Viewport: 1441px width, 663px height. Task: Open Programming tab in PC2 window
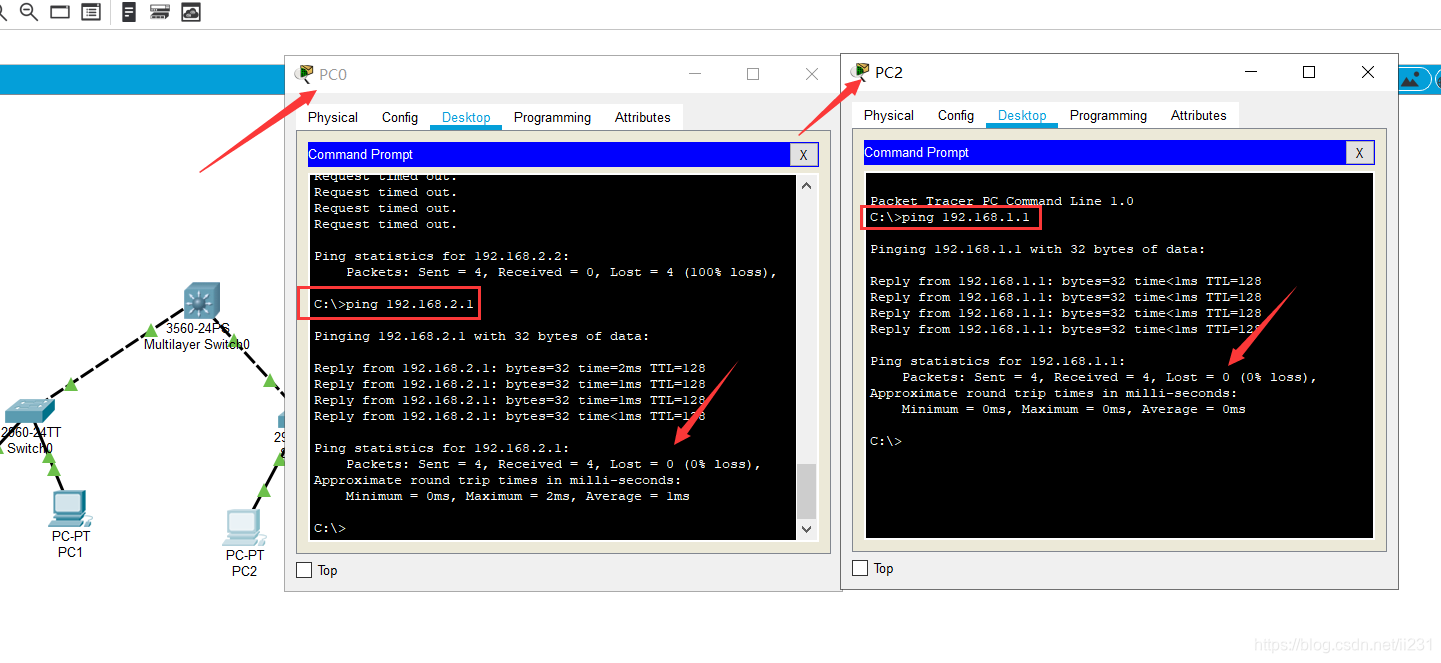tap(1108, 115)
